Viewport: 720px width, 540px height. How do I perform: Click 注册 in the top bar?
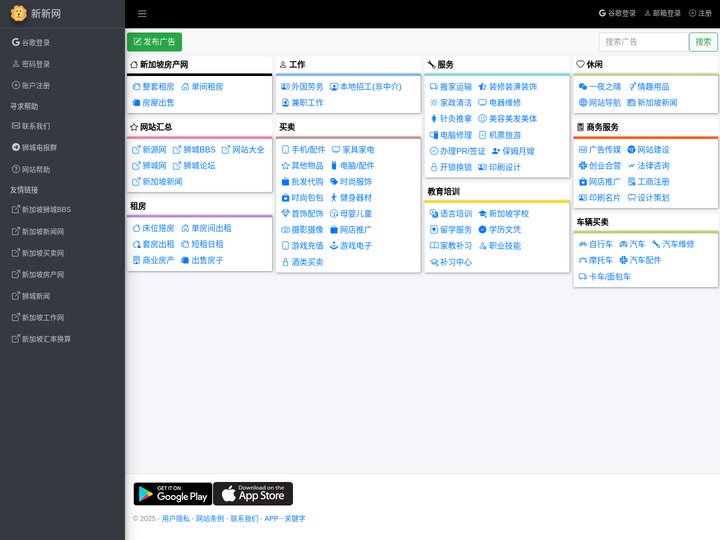tap(700, 13)
